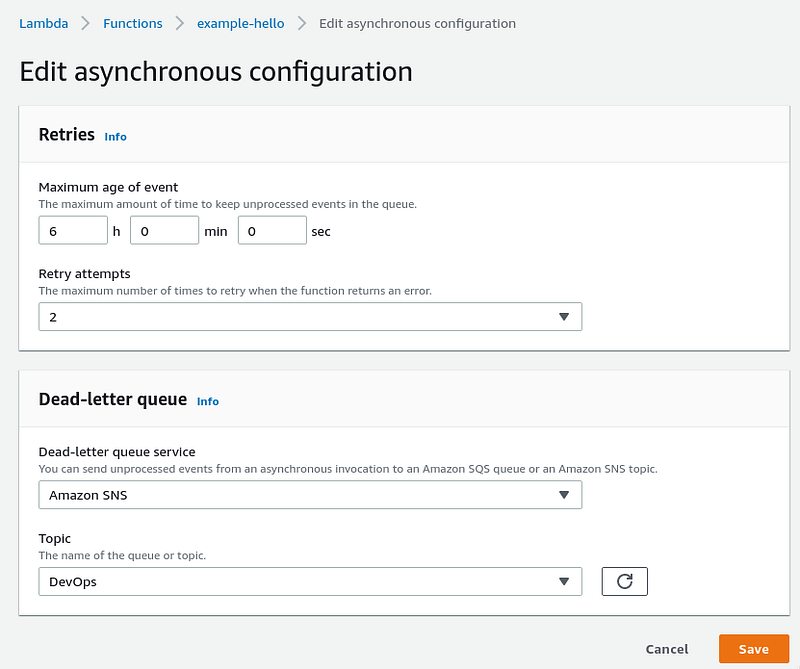This screenshot has width=800, height=669.
Task: Focus the hours input field showing 6
Action: coord(73,230)
